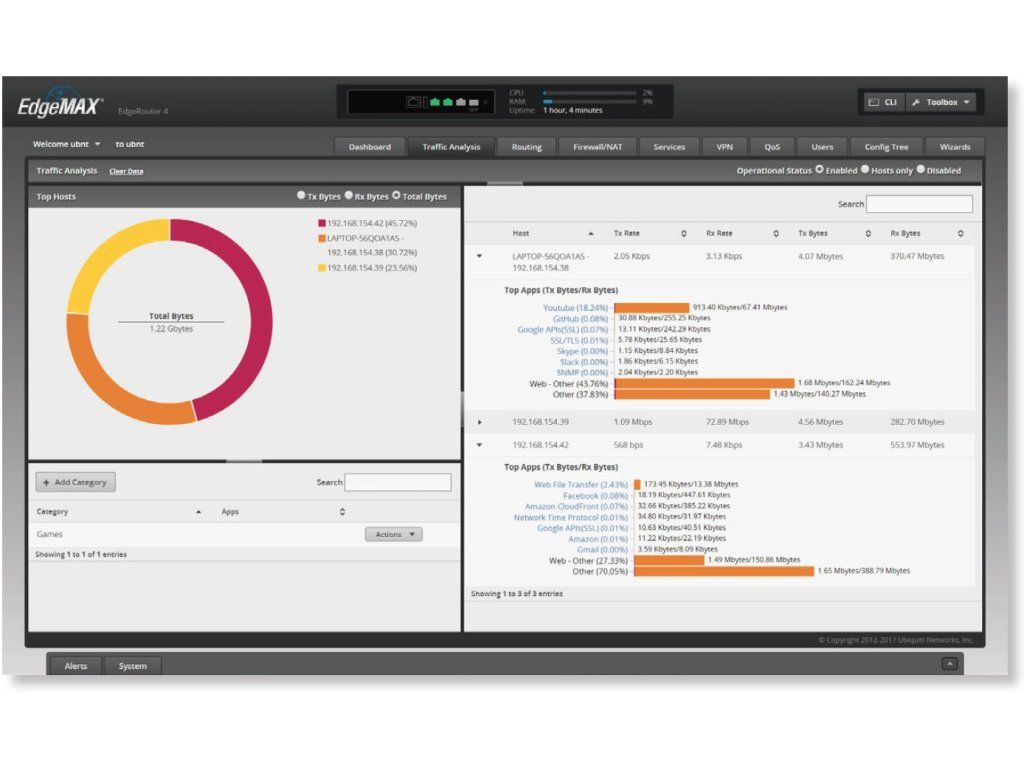This screenshot has width=1024, height=768.
Task: Open the Services tab
Action: (x=669, y=147)
